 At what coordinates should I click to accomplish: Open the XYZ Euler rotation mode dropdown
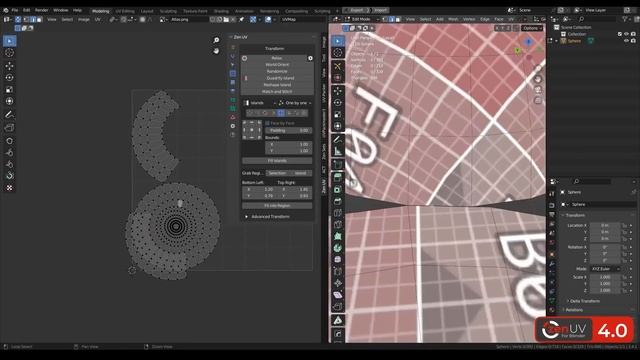(x=605, y=269)
